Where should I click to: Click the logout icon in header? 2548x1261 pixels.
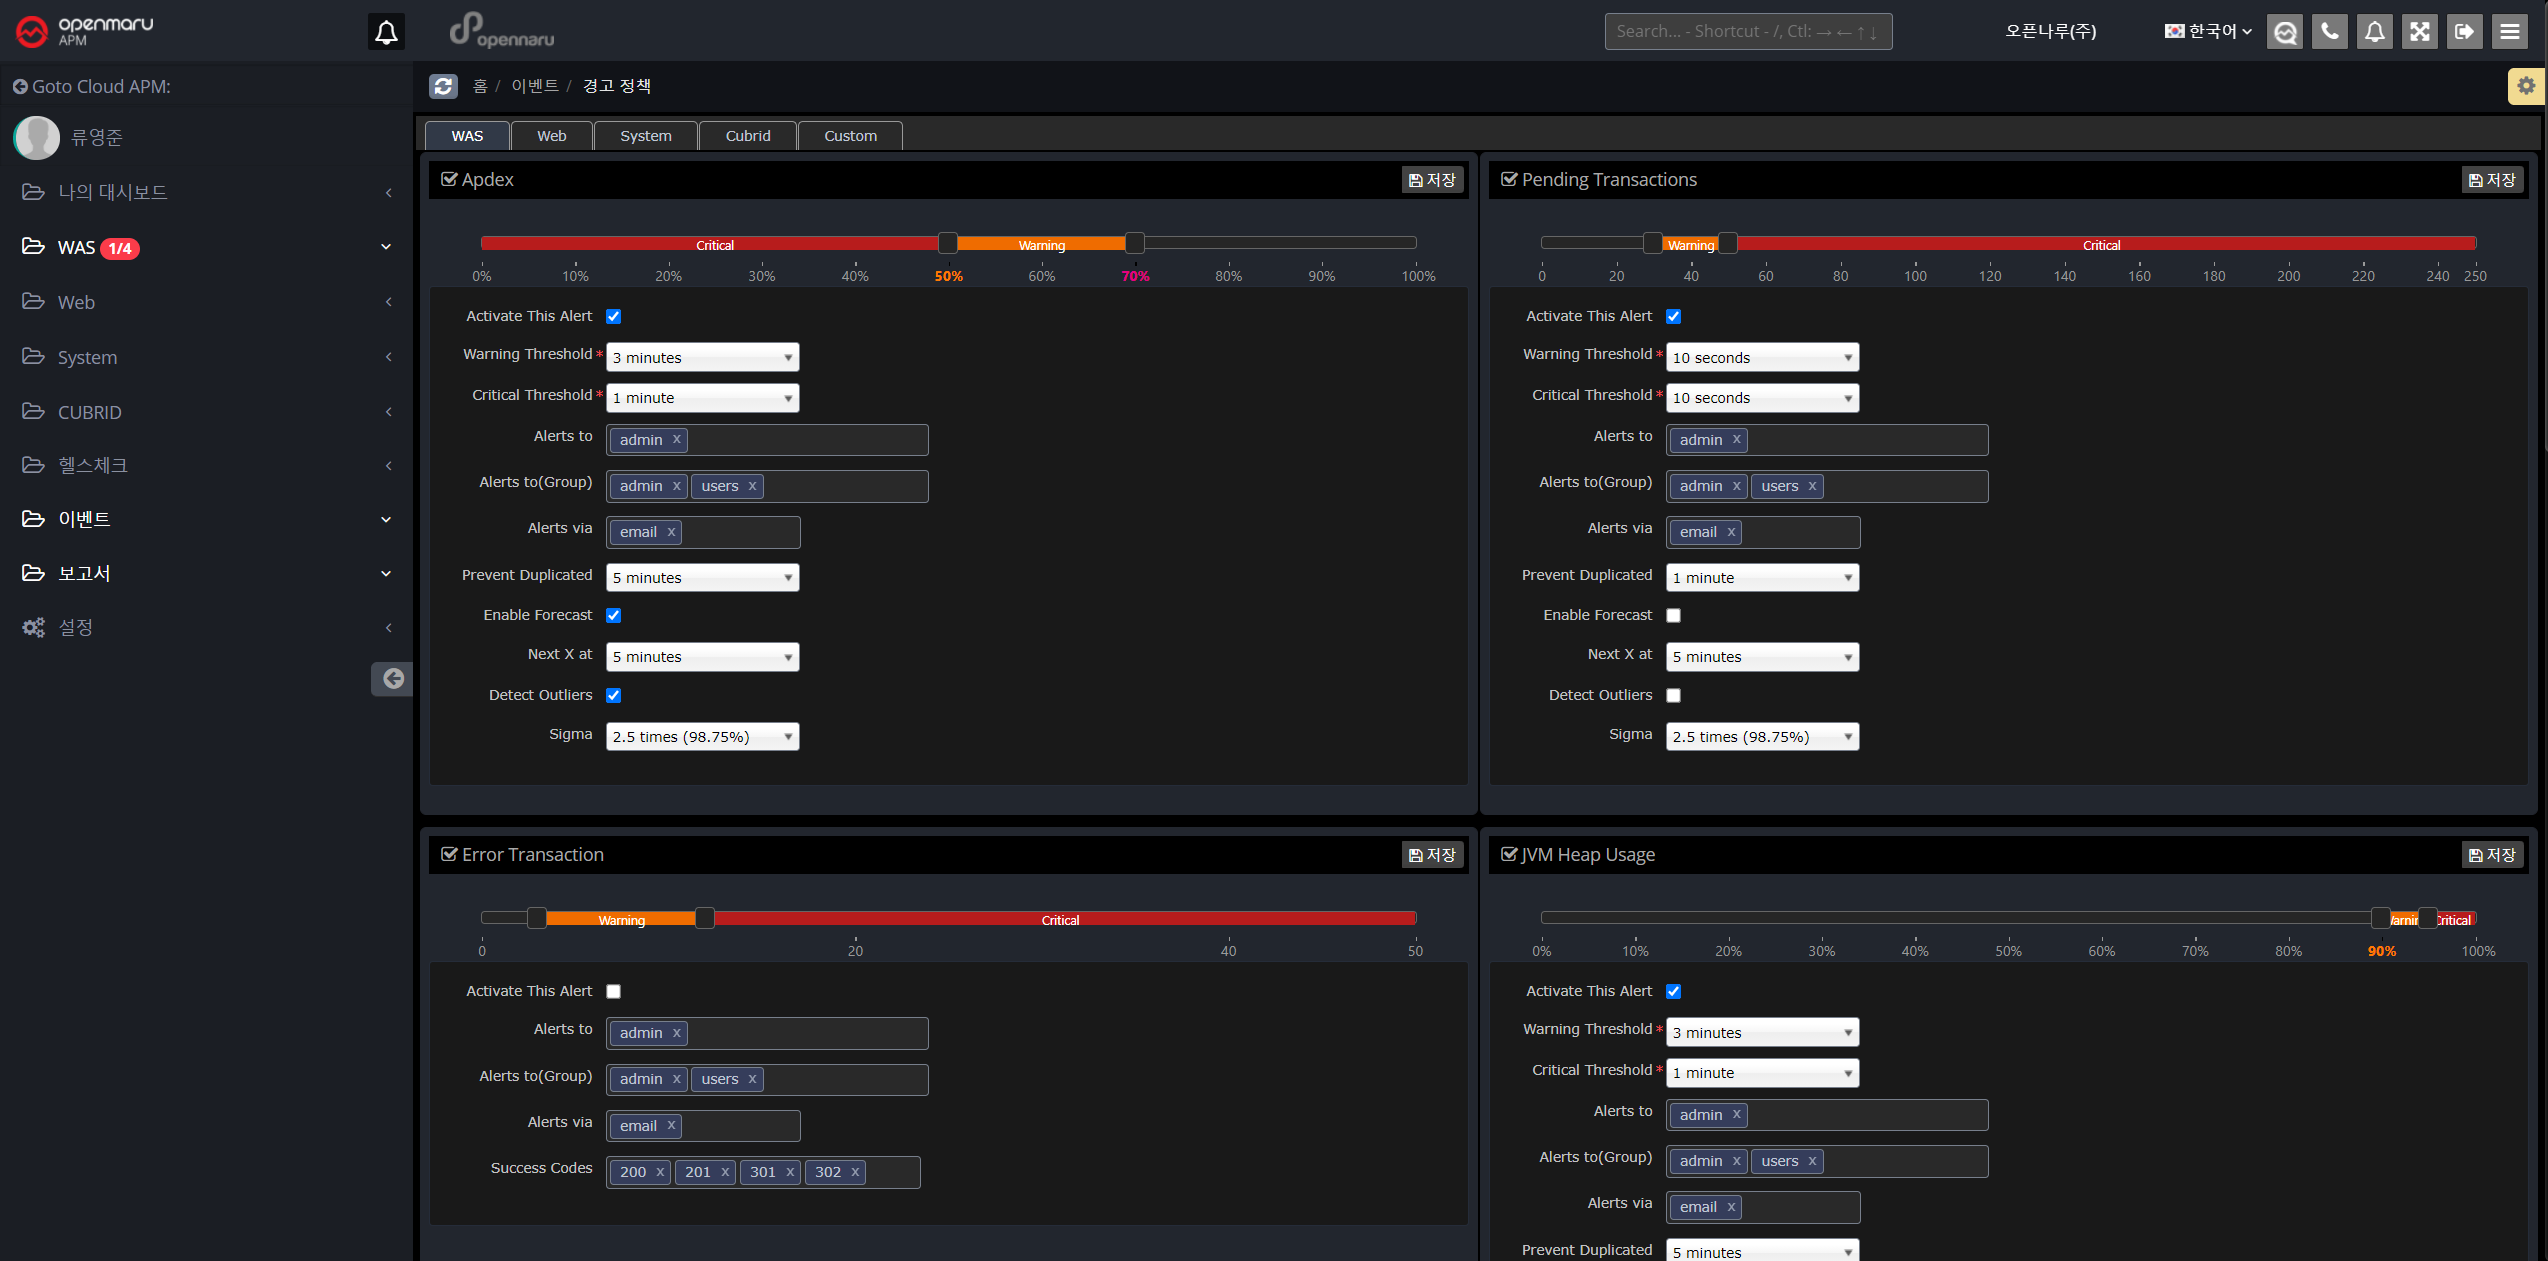click(2464, 32)
